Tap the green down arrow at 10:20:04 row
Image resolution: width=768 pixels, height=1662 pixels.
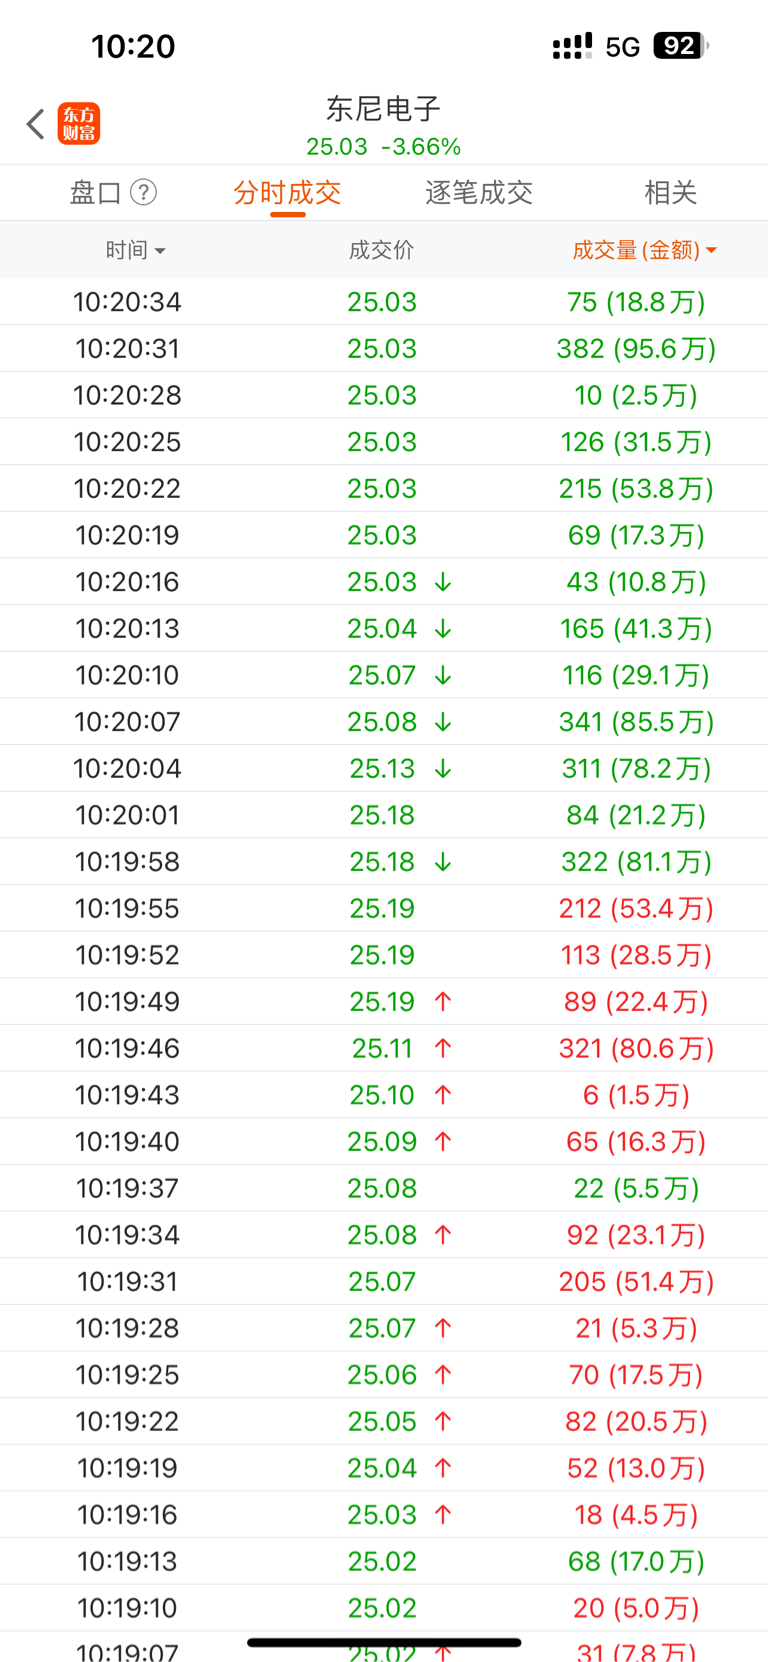point(443,769)
